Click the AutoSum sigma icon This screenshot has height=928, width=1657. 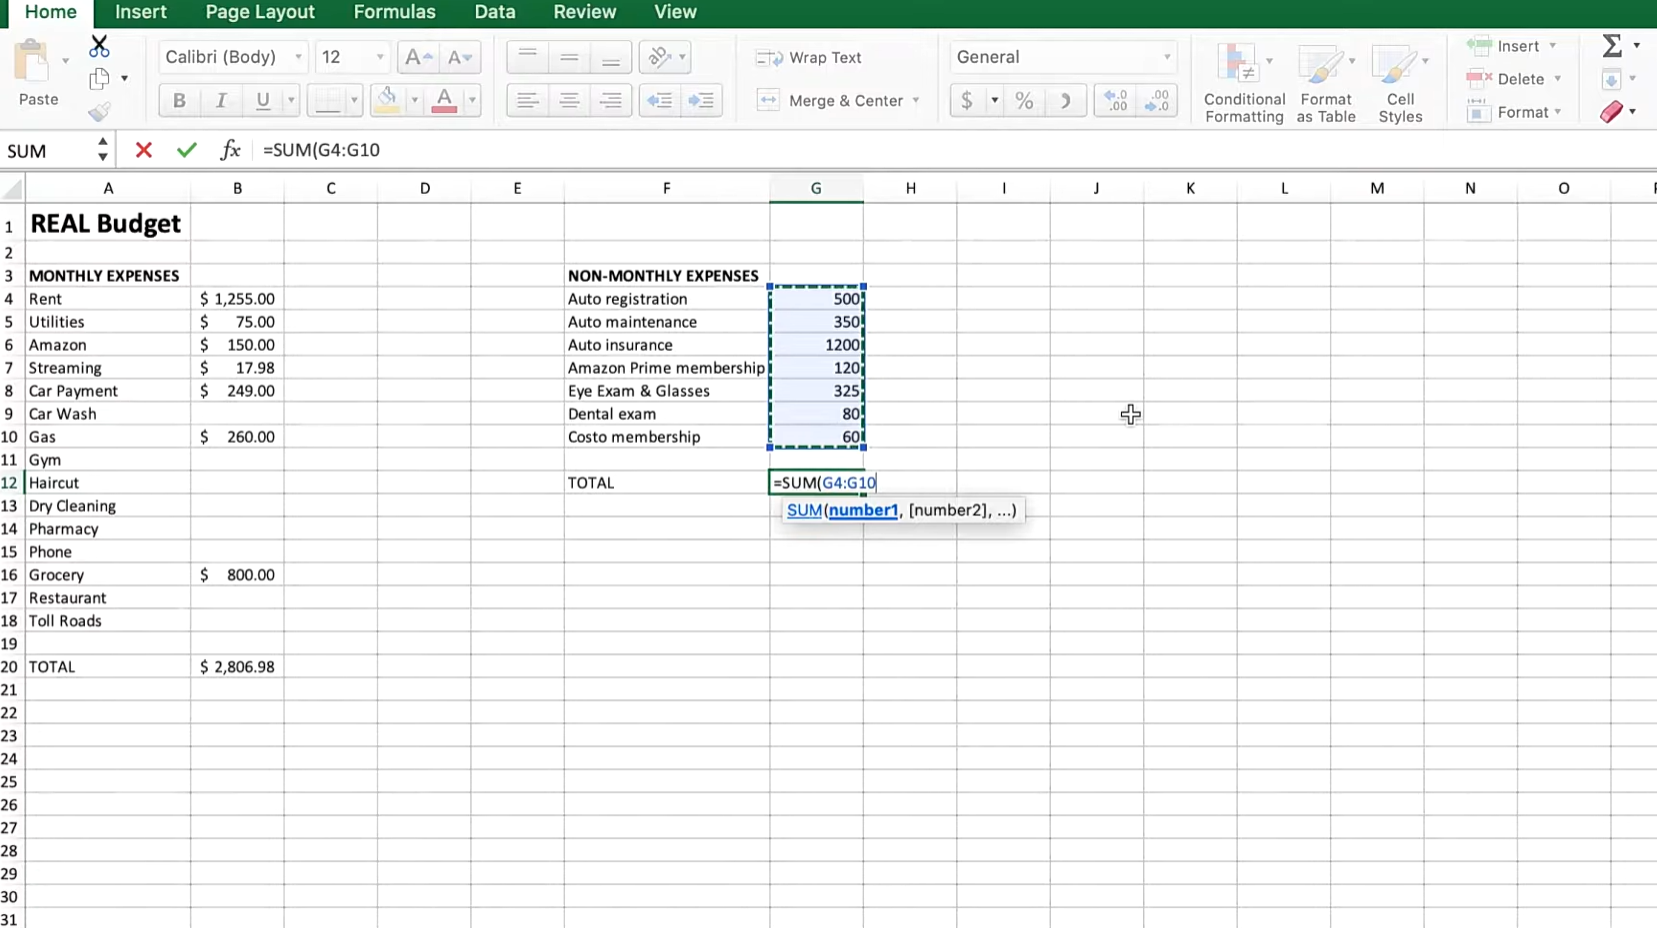coord(1612,45)
